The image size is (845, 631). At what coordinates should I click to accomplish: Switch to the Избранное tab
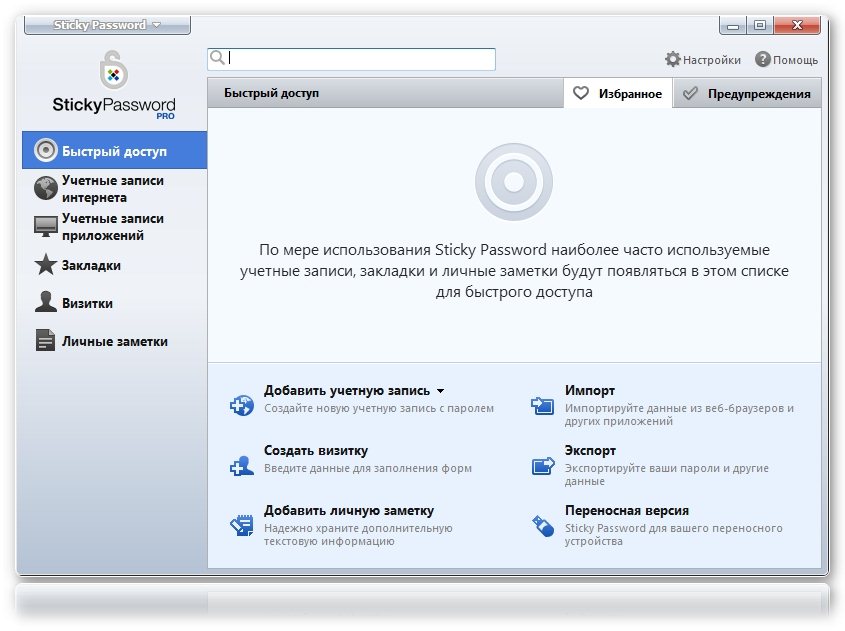click(x=618, y=94)
